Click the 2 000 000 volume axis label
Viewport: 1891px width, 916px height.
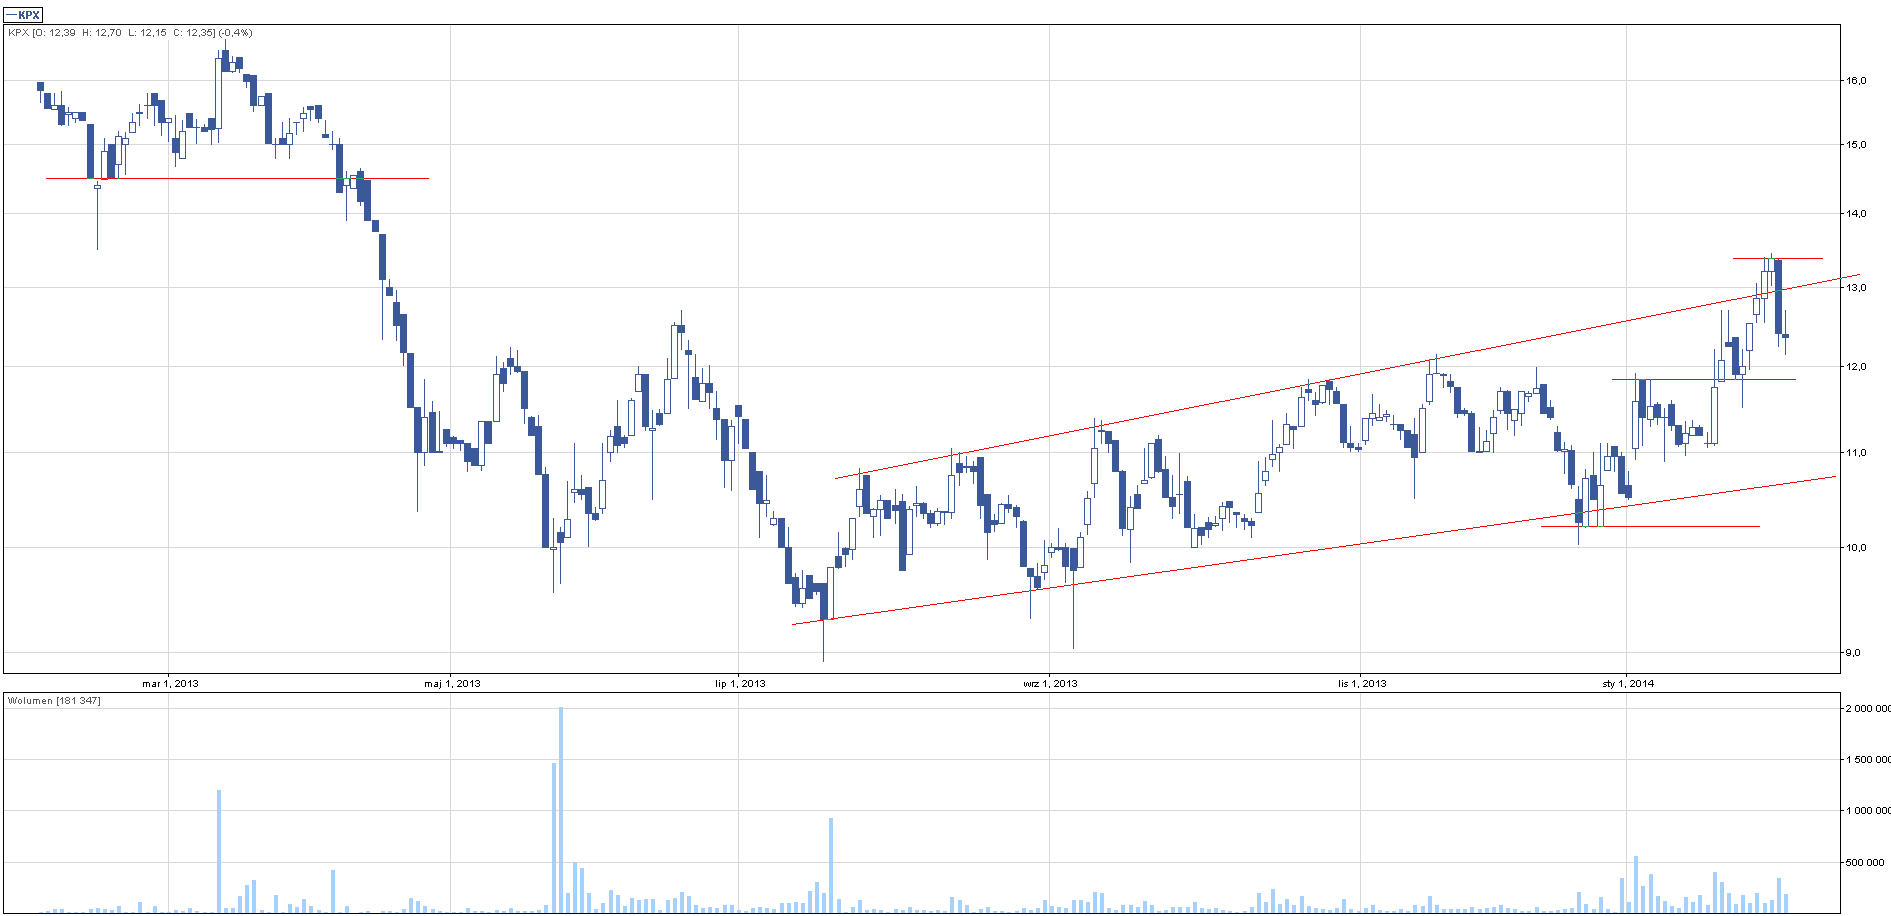click(1868, 709)
